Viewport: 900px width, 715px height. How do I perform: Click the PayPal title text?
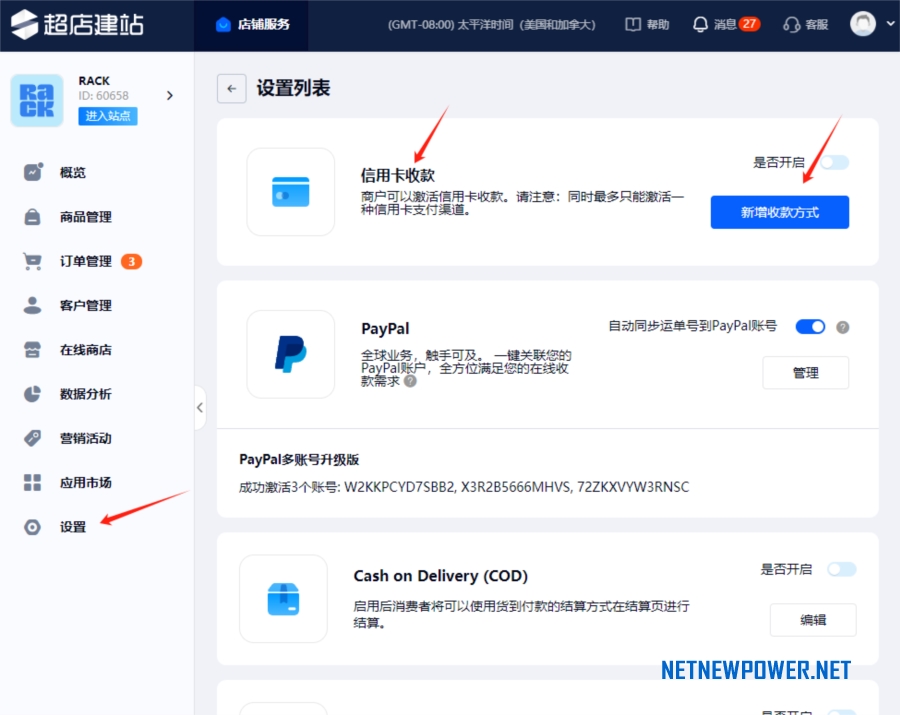click(x=385, y=329)
